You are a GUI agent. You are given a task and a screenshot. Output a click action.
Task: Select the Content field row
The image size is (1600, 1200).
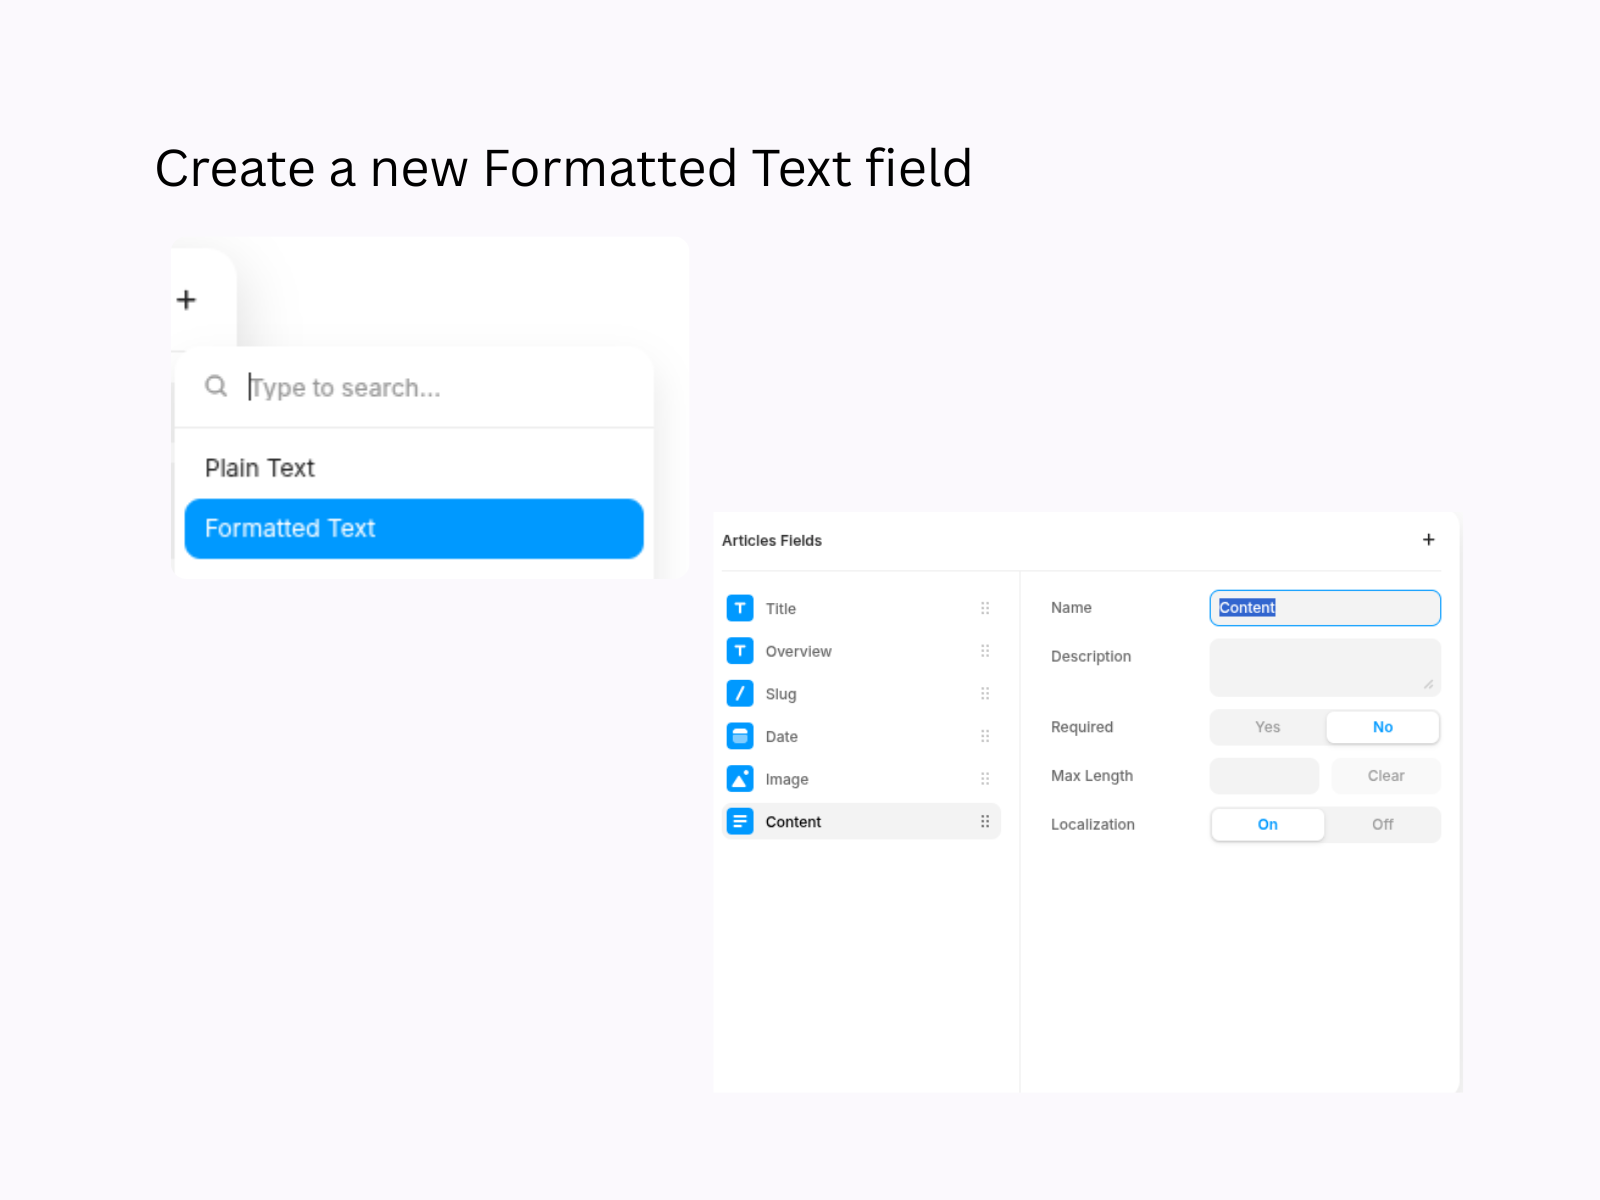tap(860, 822)
